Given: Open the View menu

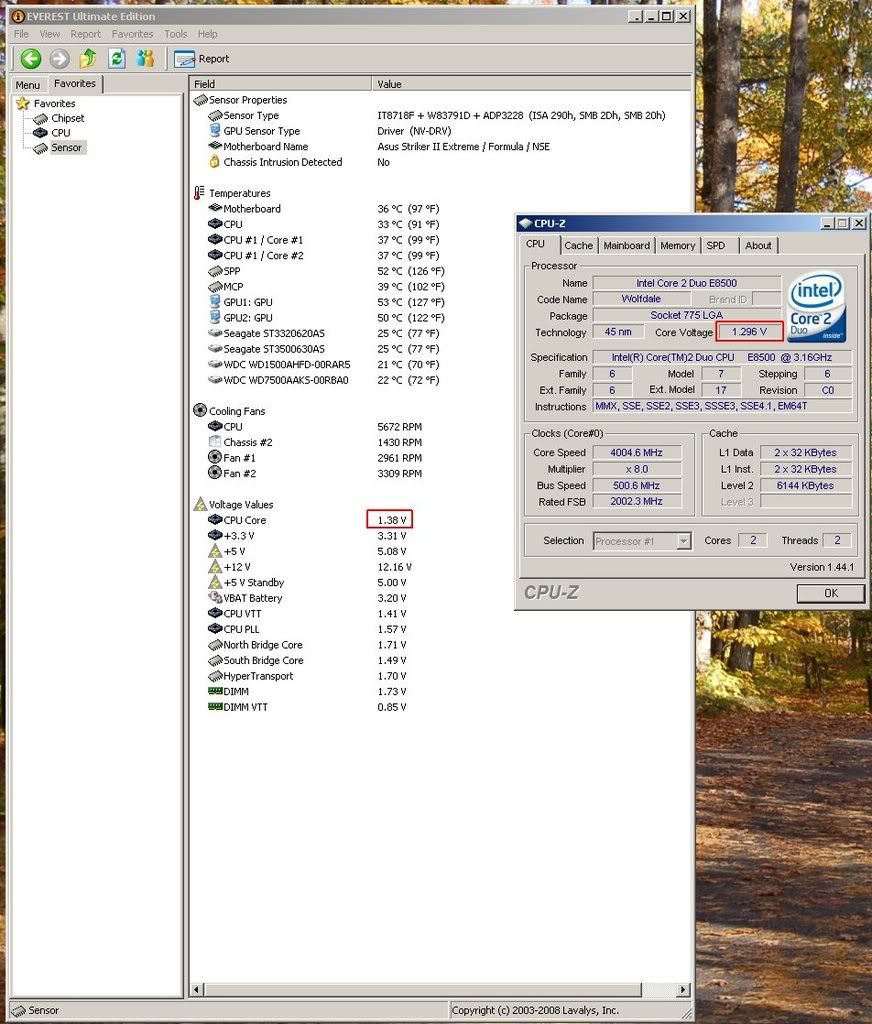Looking at the screenshot, I should (50, 34).
